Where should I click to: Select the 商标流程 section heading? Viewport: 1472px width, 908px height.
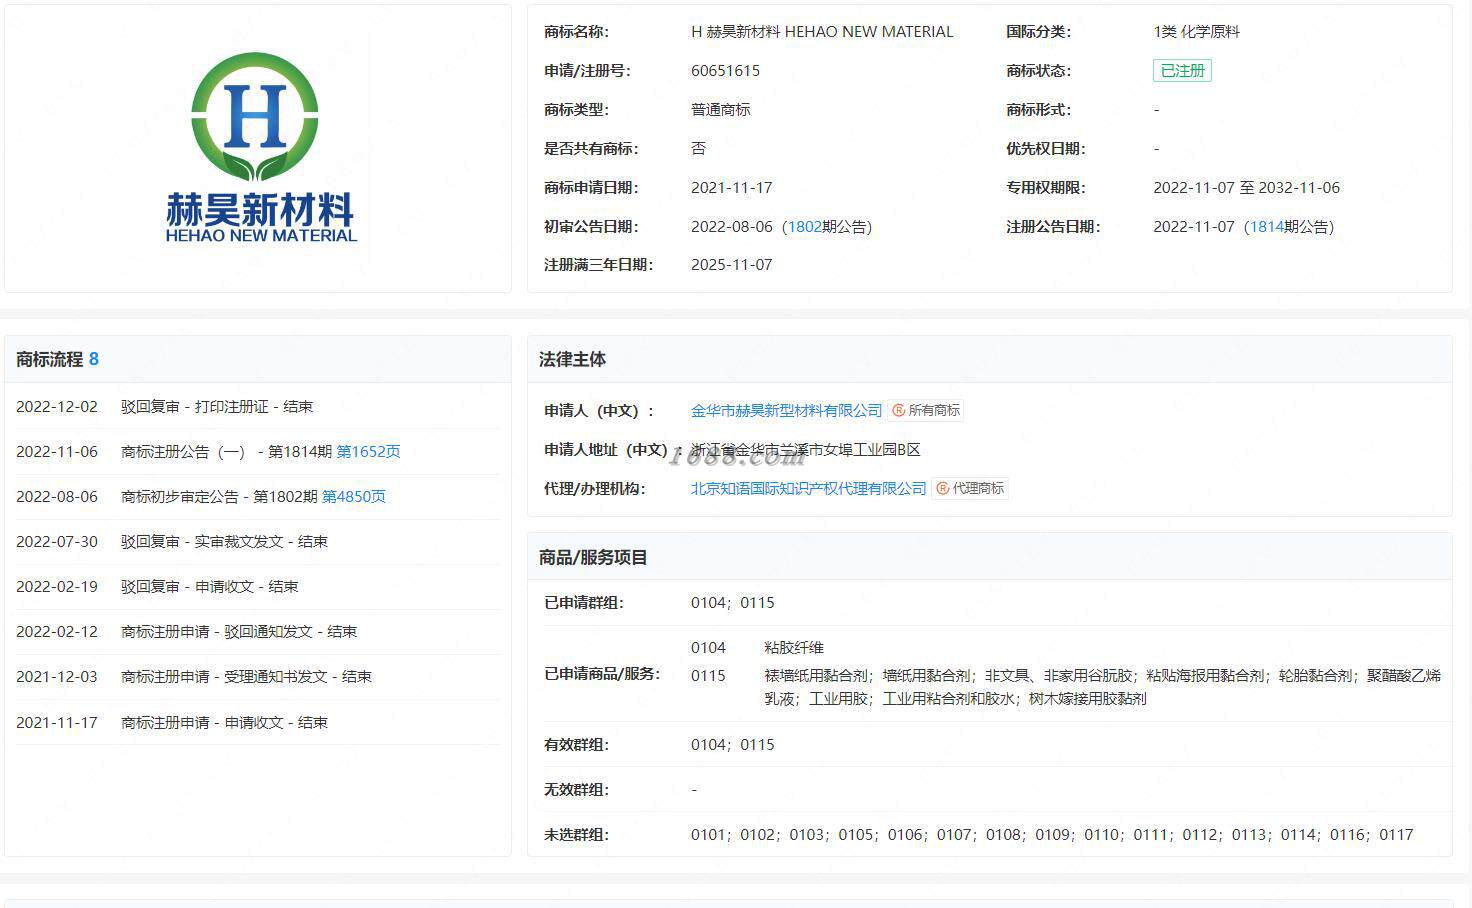[x=48, y=359]
